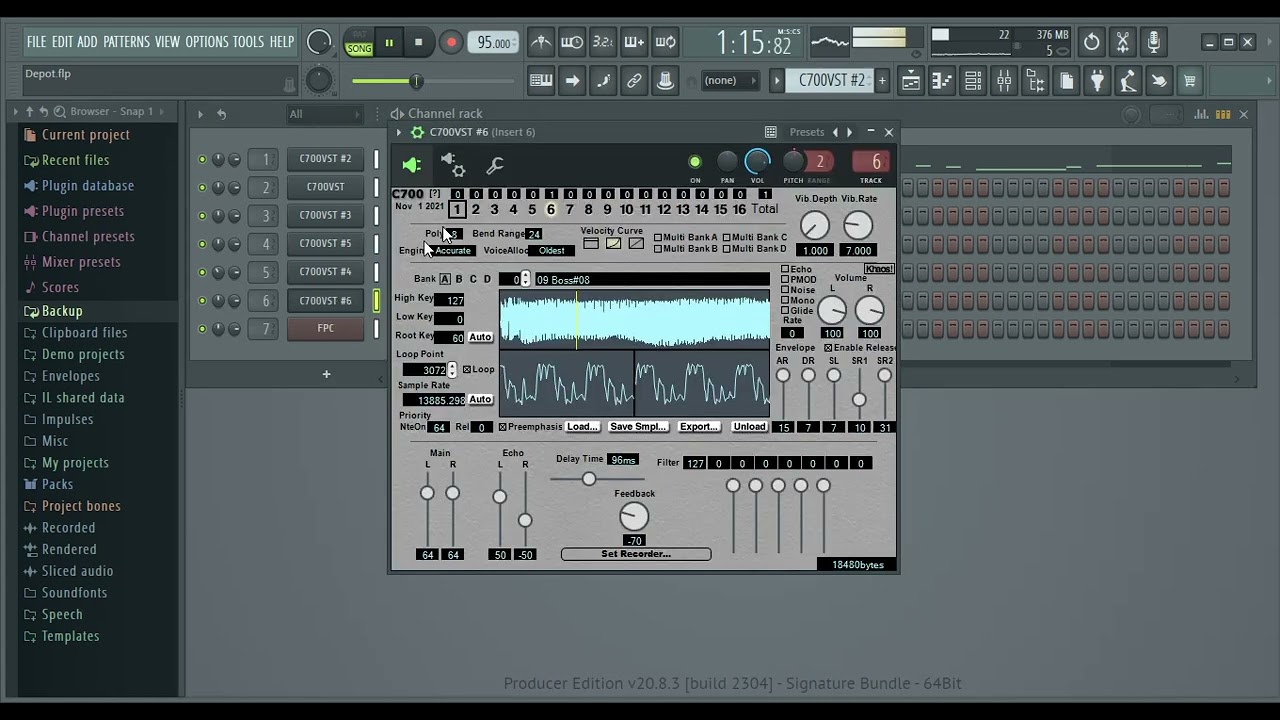Click the undo history circular arrow icon
Screen dimensions: 1280x720
(1091, 42)
